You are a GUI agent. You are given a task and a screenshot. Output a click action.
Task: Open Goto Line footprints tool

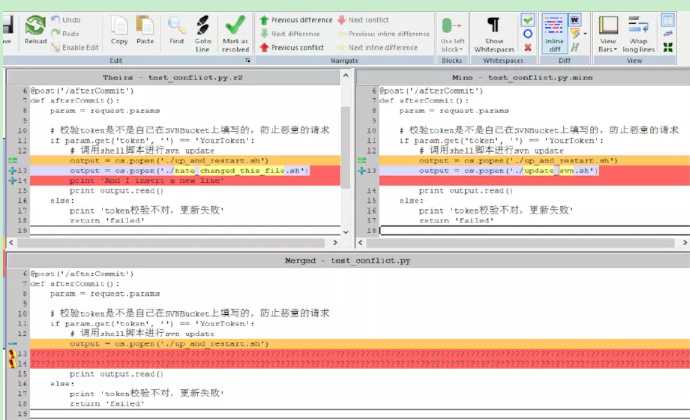coord(202,34)
